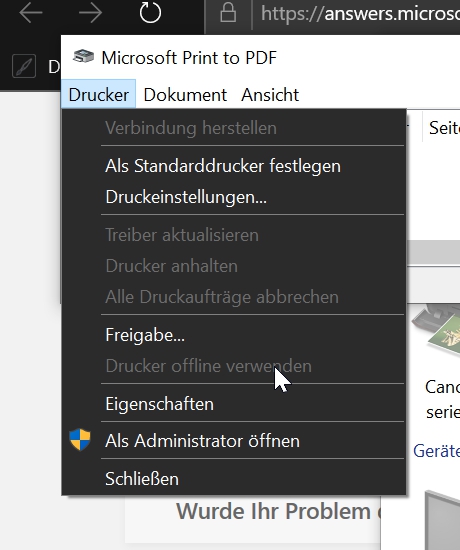The height and width of the screenshot is (550, 460).
Task: Reload the page with the refresh icon
Action: pos(150,13)
